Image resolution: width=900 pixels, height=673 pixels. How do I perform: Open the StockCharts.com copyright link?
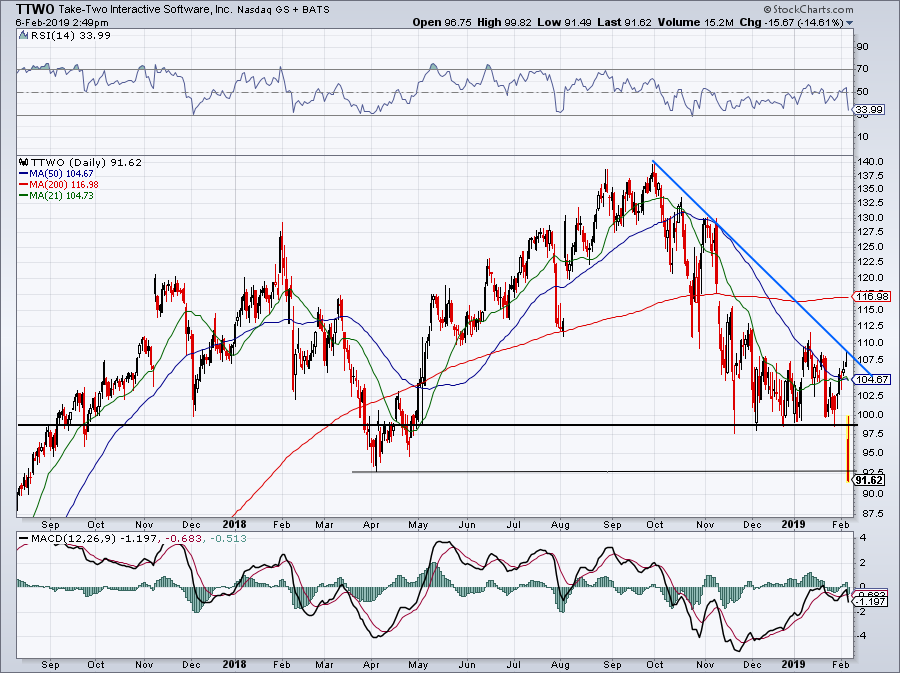808,9
